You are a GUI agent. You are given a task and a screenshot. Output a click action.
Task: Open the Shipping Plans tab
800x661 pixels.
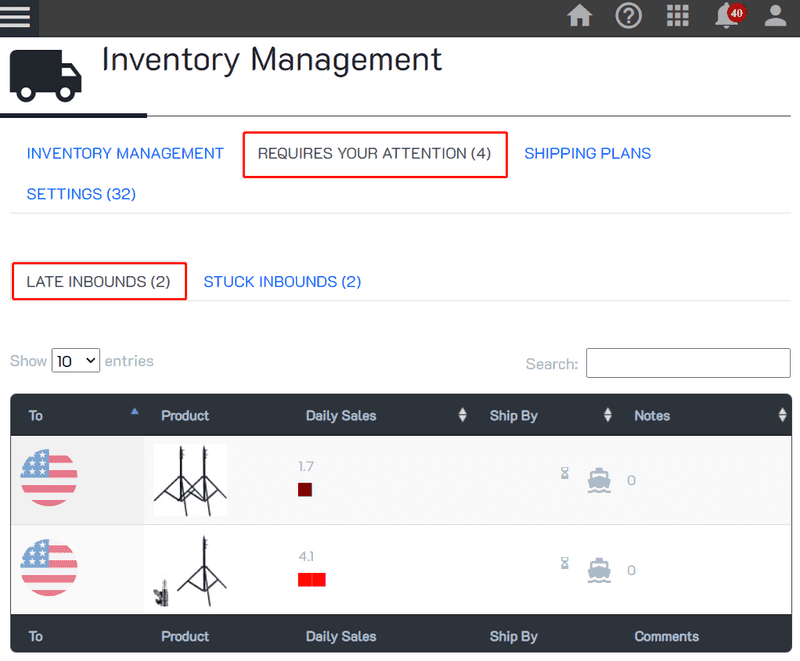point(587,153)
